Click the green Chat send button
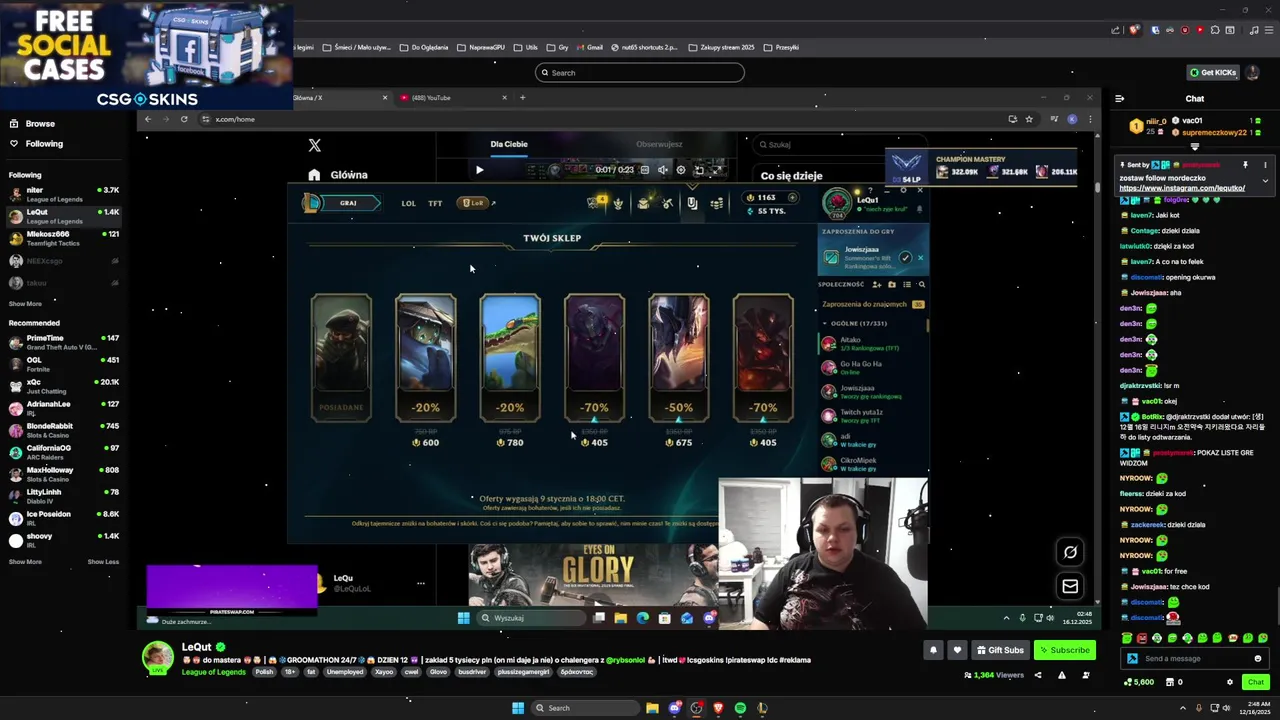 point(1255,682)
